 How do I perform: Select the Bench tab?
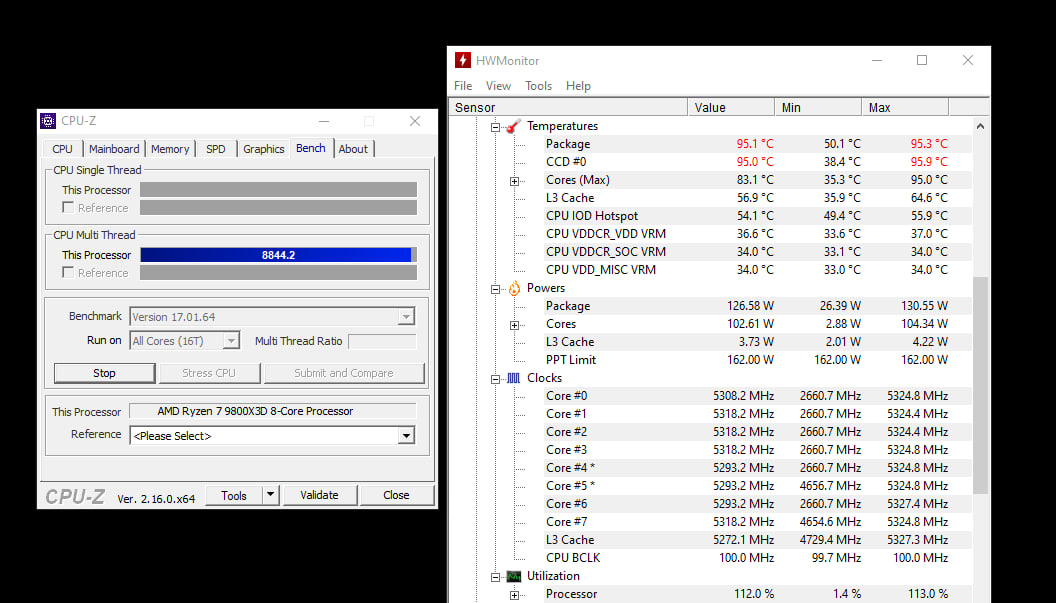point(310,148)
